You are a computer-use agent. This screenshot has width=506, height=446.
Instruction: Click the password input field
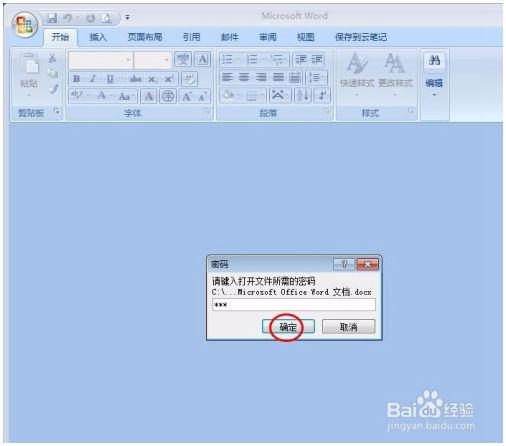pos(294,305)
